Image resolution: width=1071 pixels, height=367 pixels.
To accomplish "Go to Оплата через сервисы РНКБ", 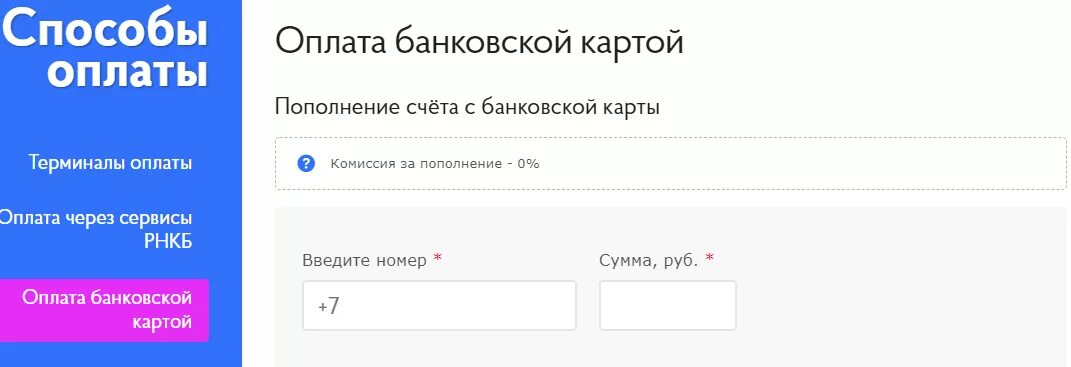I will click(x=95, y=230).
